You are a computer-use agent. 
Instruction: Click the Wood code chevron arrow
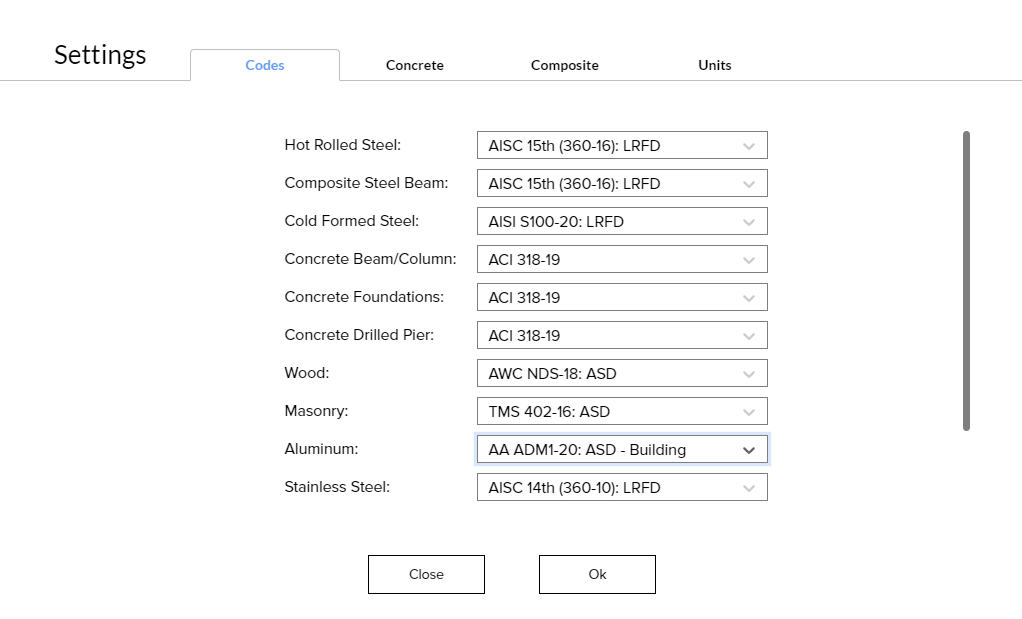(x=748, y=374)
